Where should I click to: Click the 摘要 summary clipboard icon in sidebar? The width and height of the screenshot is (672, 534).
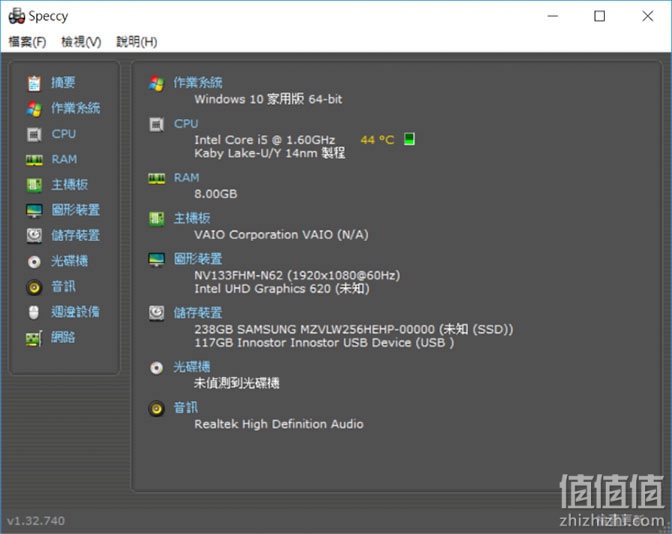(x=34, y=83)
